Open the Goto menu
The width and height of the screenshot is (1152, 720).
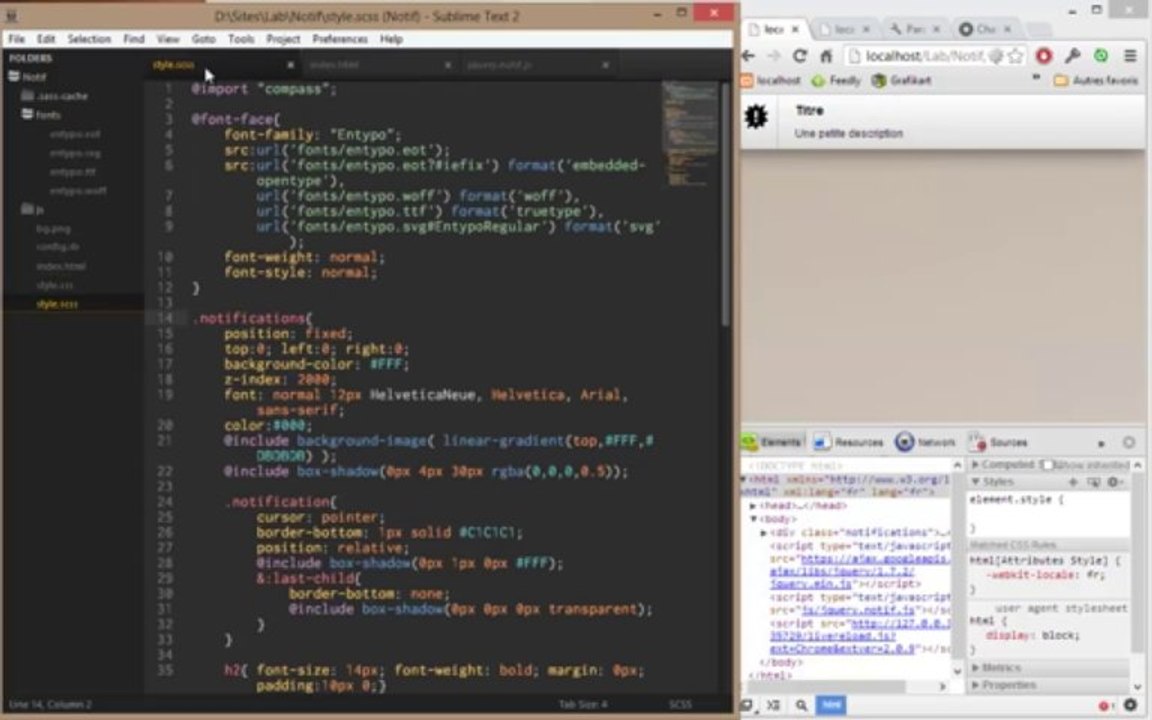tap(204, 39)
